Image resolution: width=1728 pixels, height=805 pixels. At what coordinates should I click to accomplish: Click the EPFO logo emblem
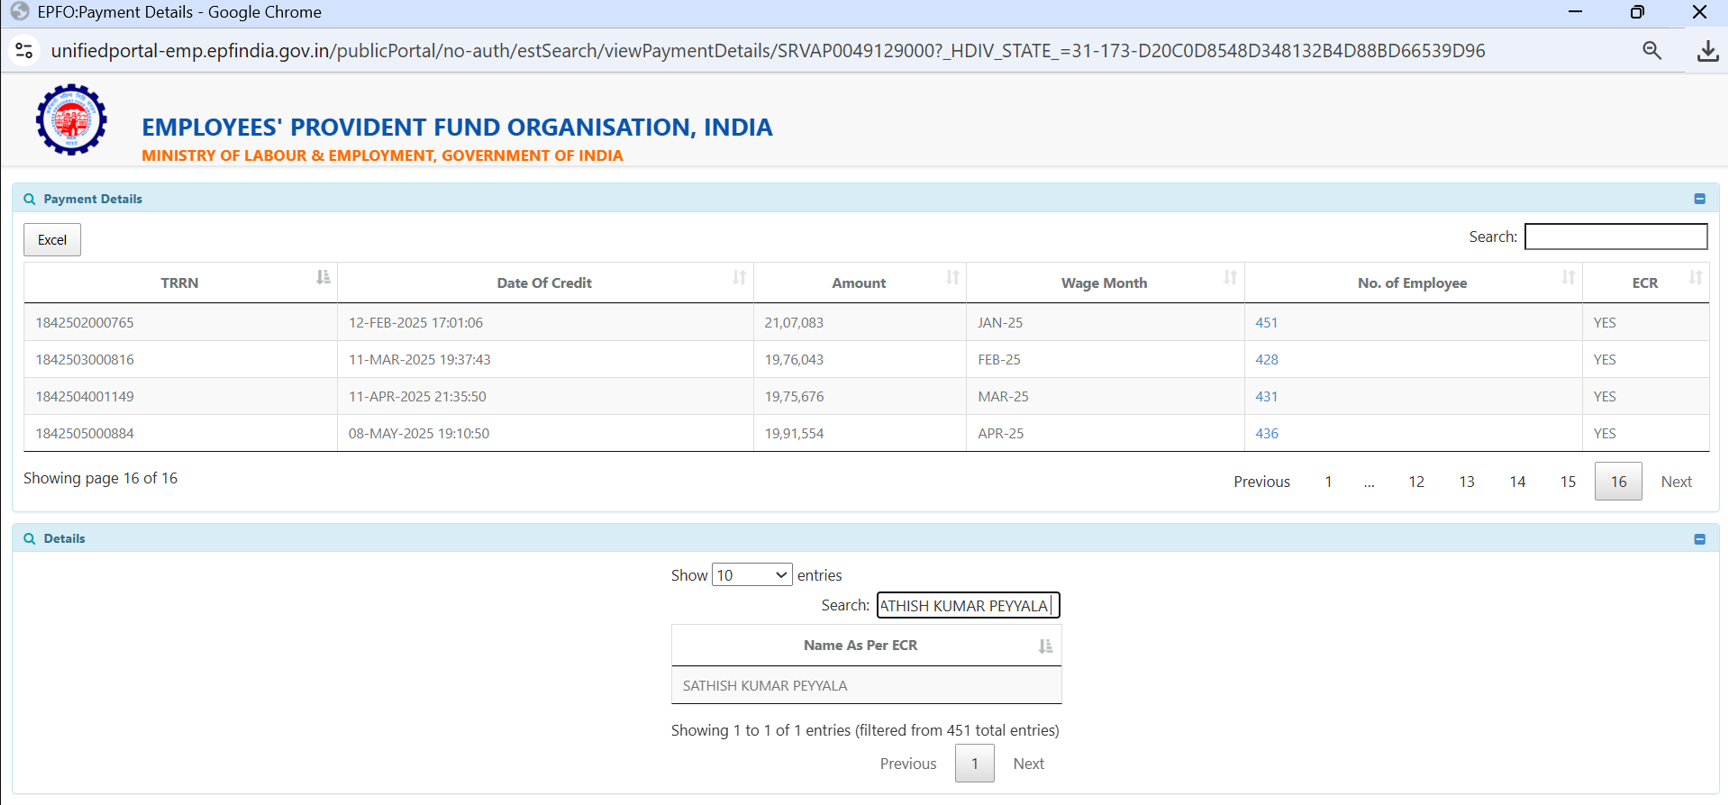[71, 120]
